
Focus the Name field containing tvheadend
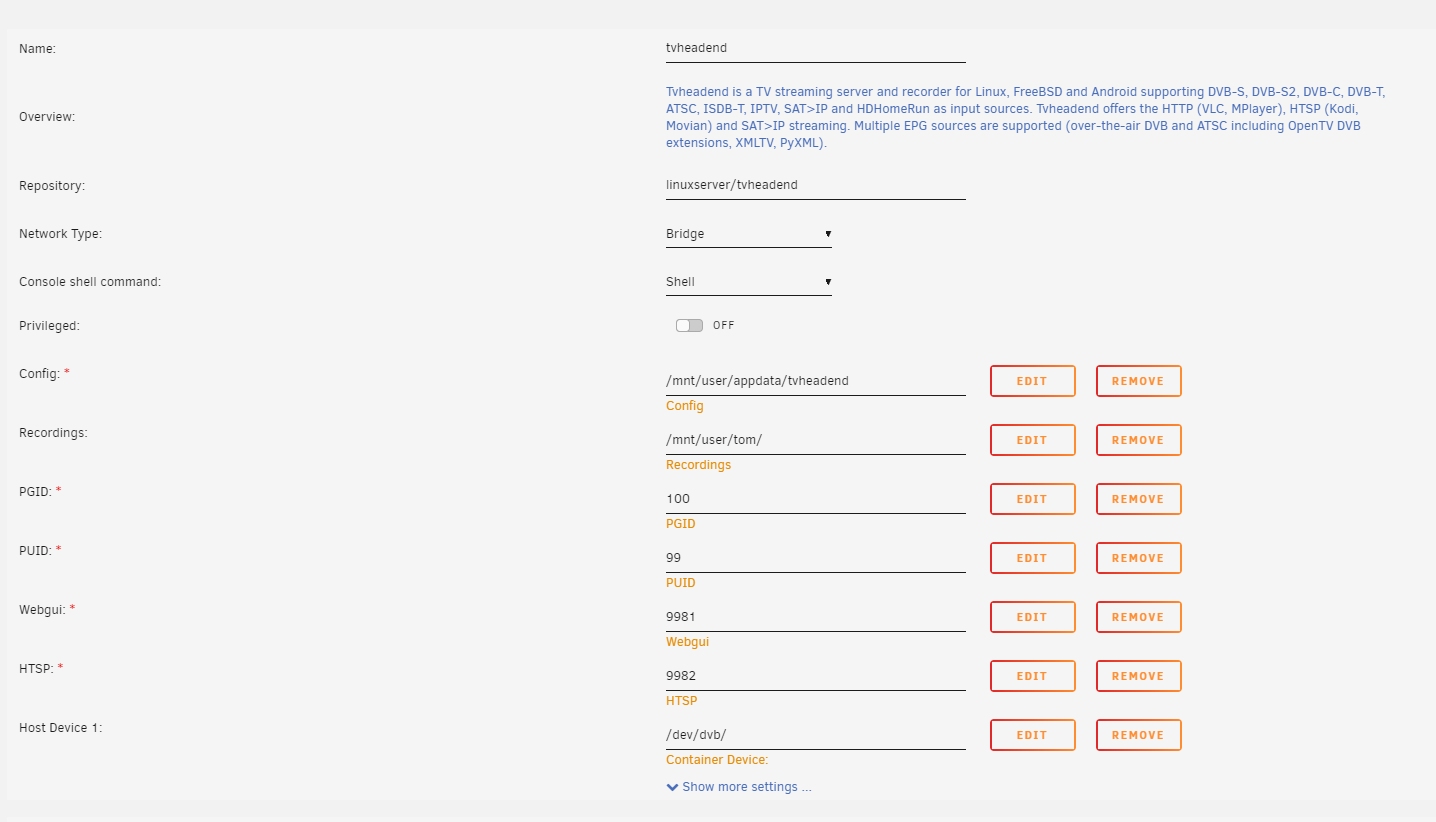click(x=816, y=48)
